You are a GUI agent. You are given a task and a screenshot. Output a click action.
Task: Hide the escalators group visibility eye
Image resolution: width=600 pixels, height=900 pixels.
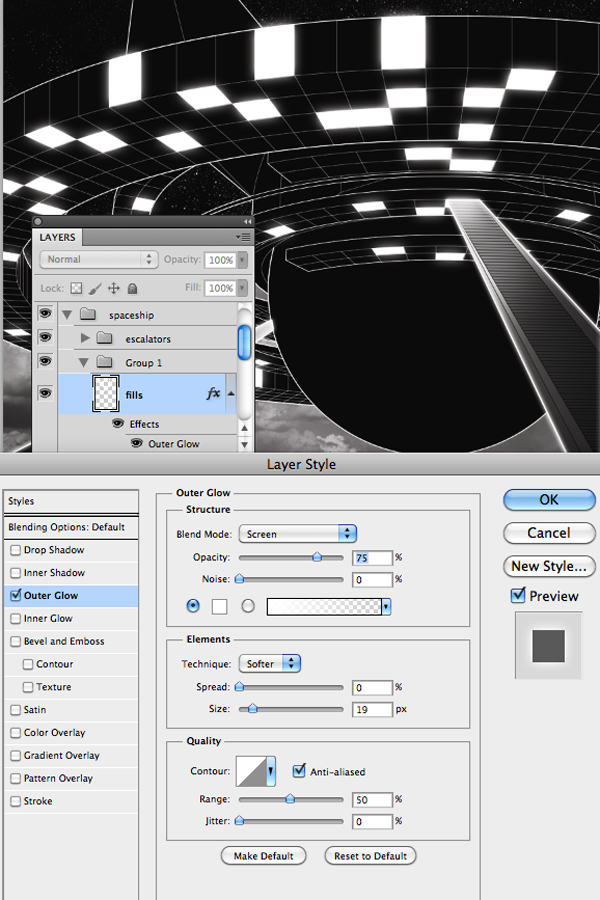[45, 337]
